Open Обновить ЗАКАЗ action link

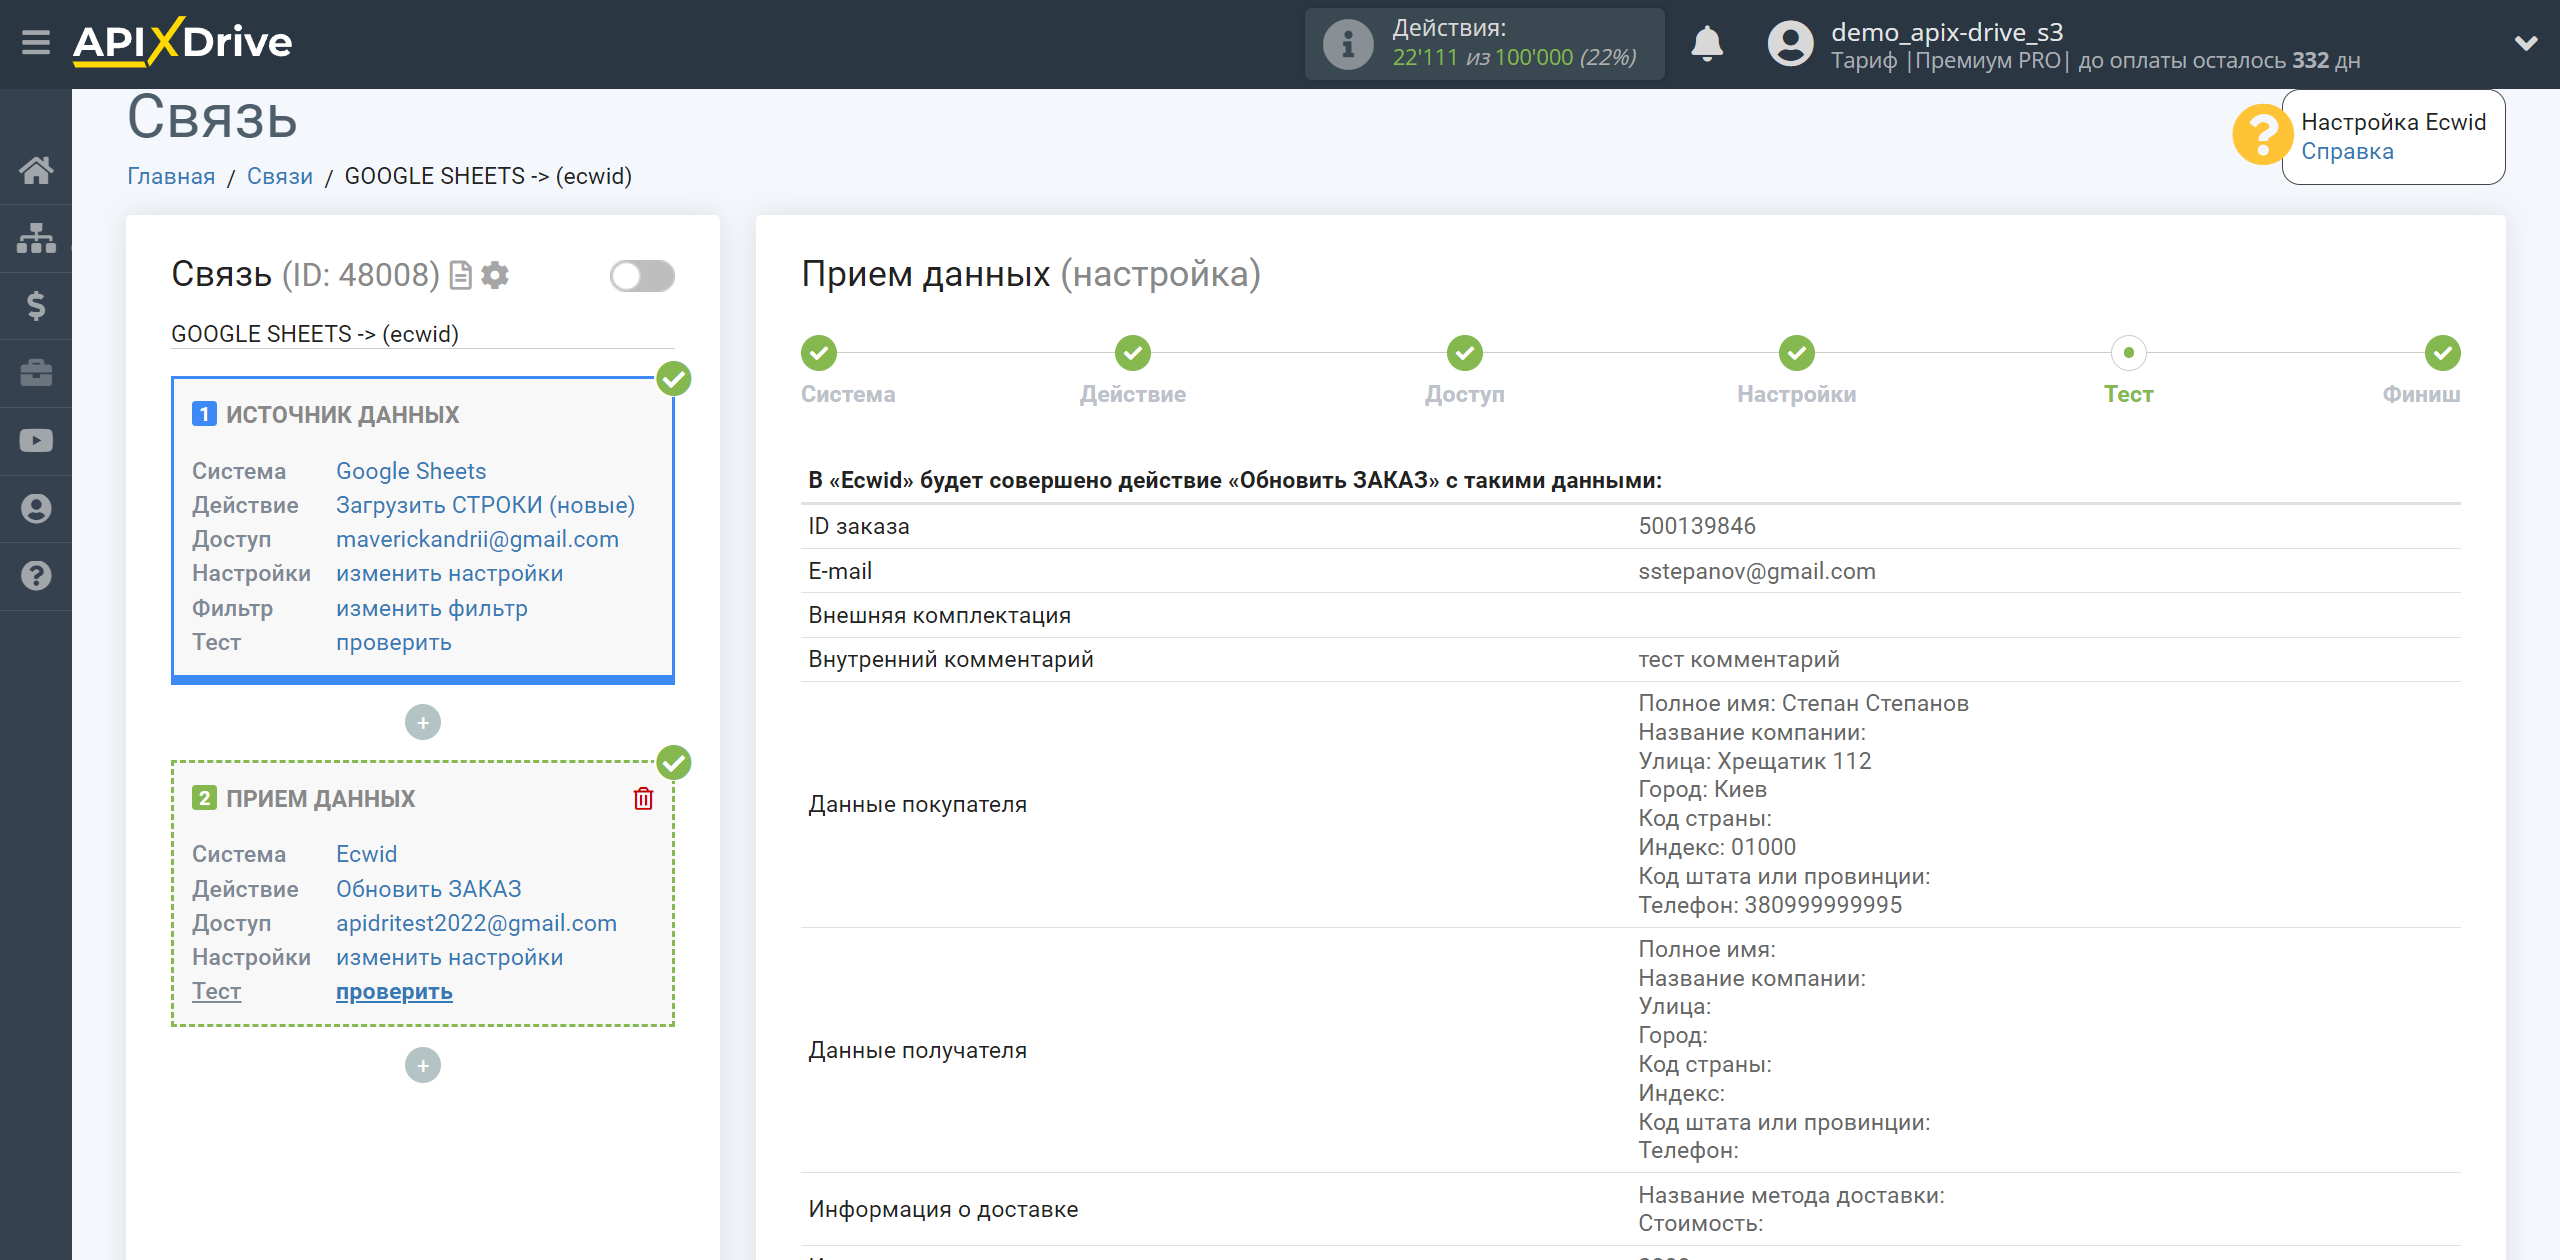pos(428,889)
